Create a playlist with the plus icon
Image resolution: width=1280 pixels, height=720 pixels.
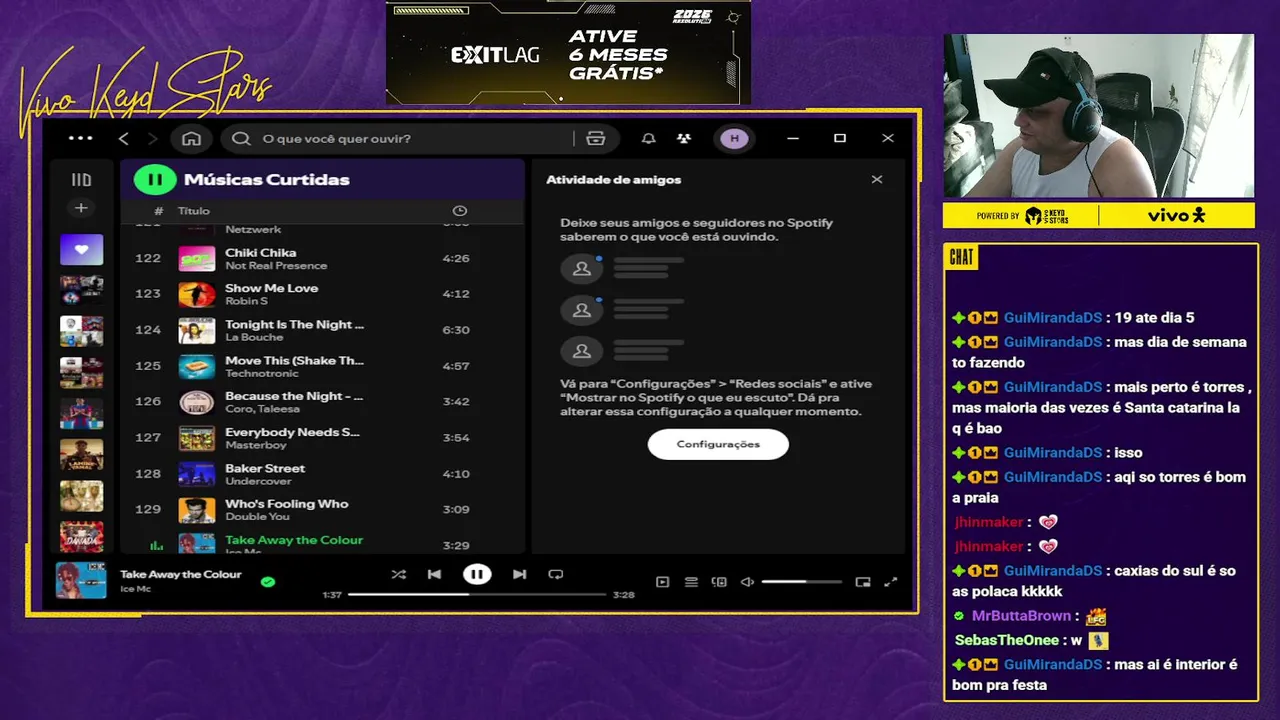pos(81,208)
